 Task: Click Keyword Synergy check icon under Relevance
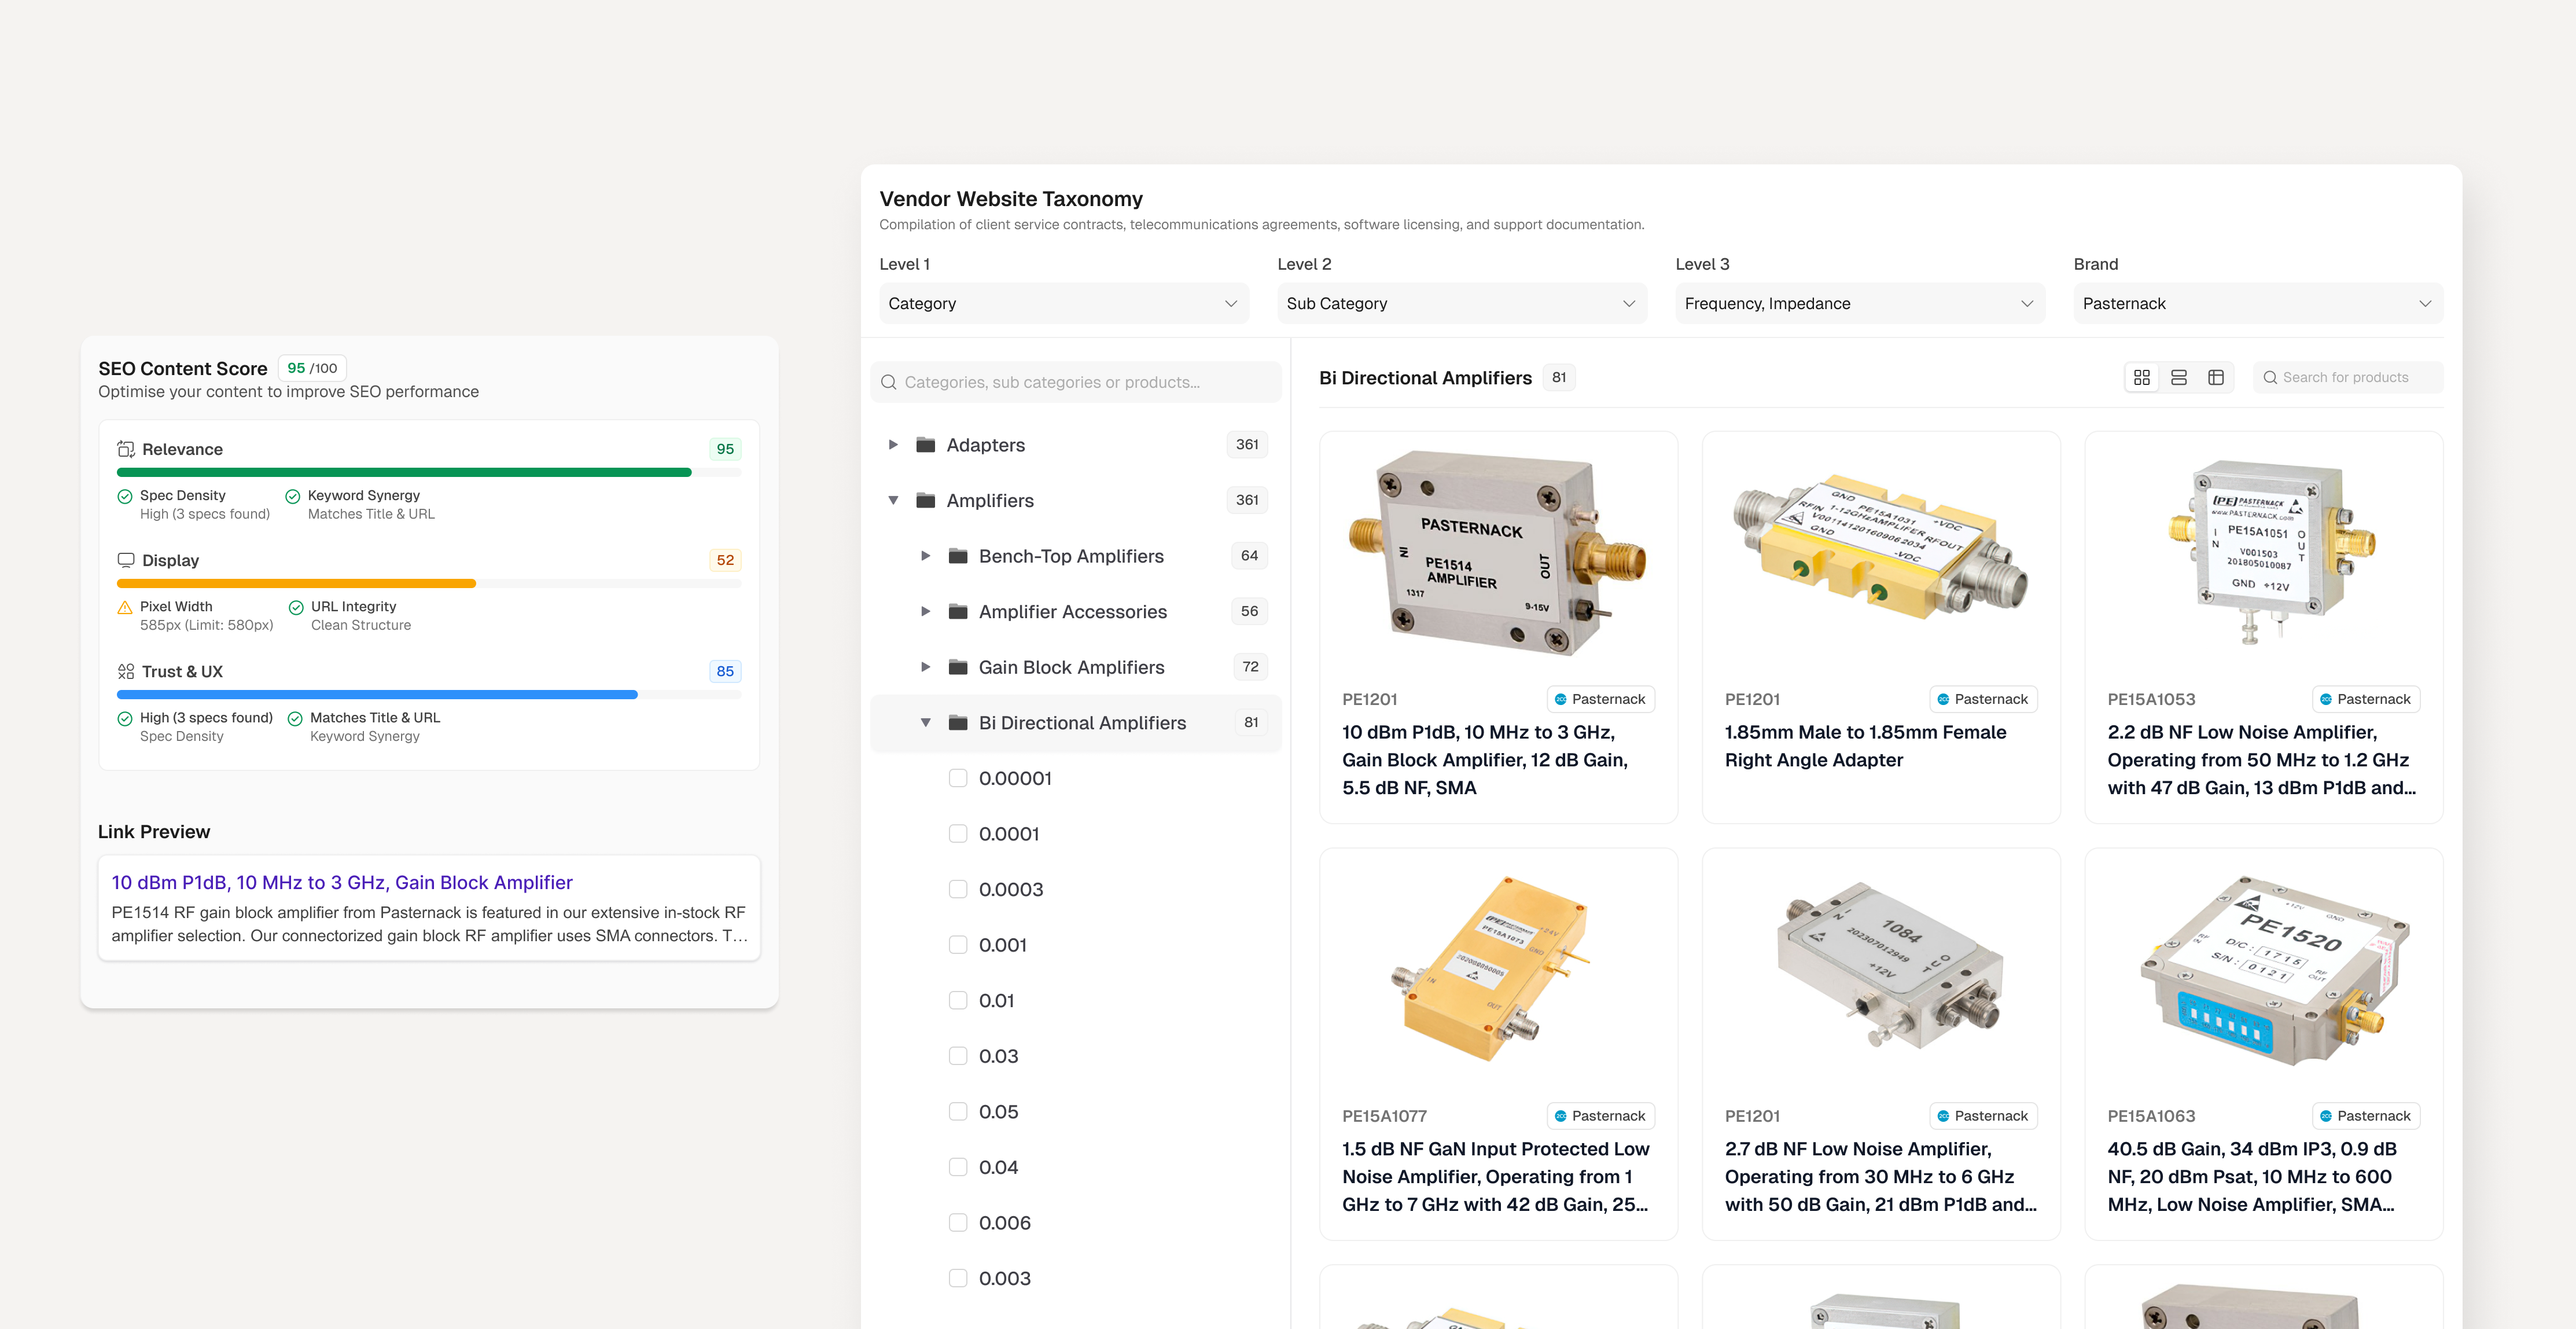(293, 496)
